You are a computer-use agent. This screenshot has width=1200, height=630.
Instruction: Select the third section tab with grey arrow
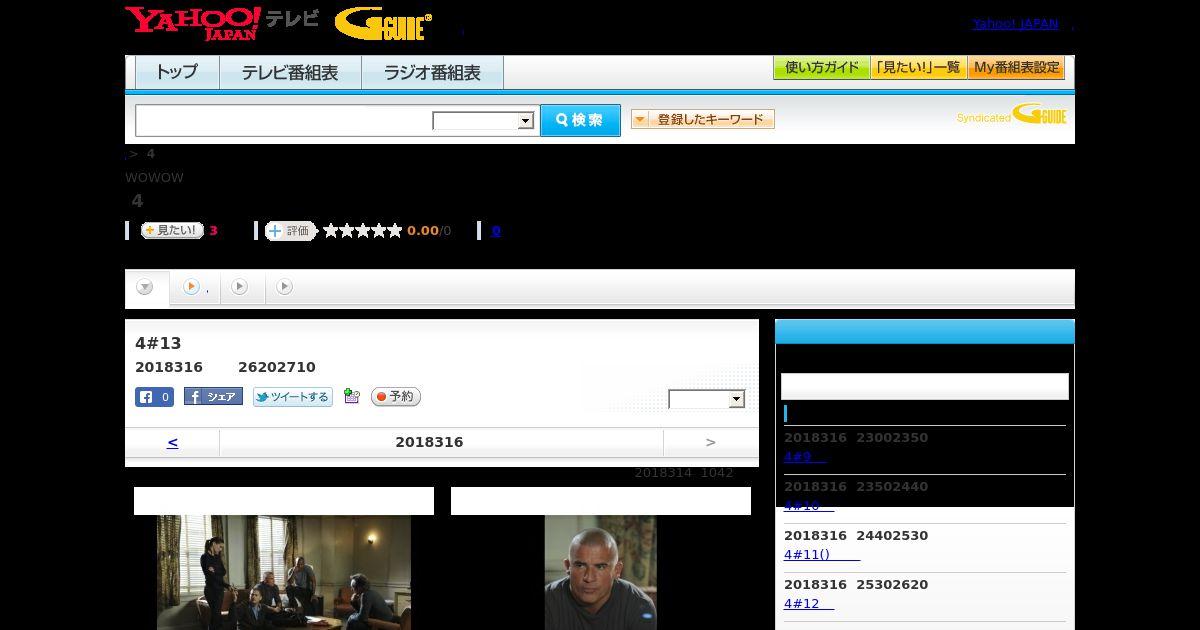(x=240, y=288)
